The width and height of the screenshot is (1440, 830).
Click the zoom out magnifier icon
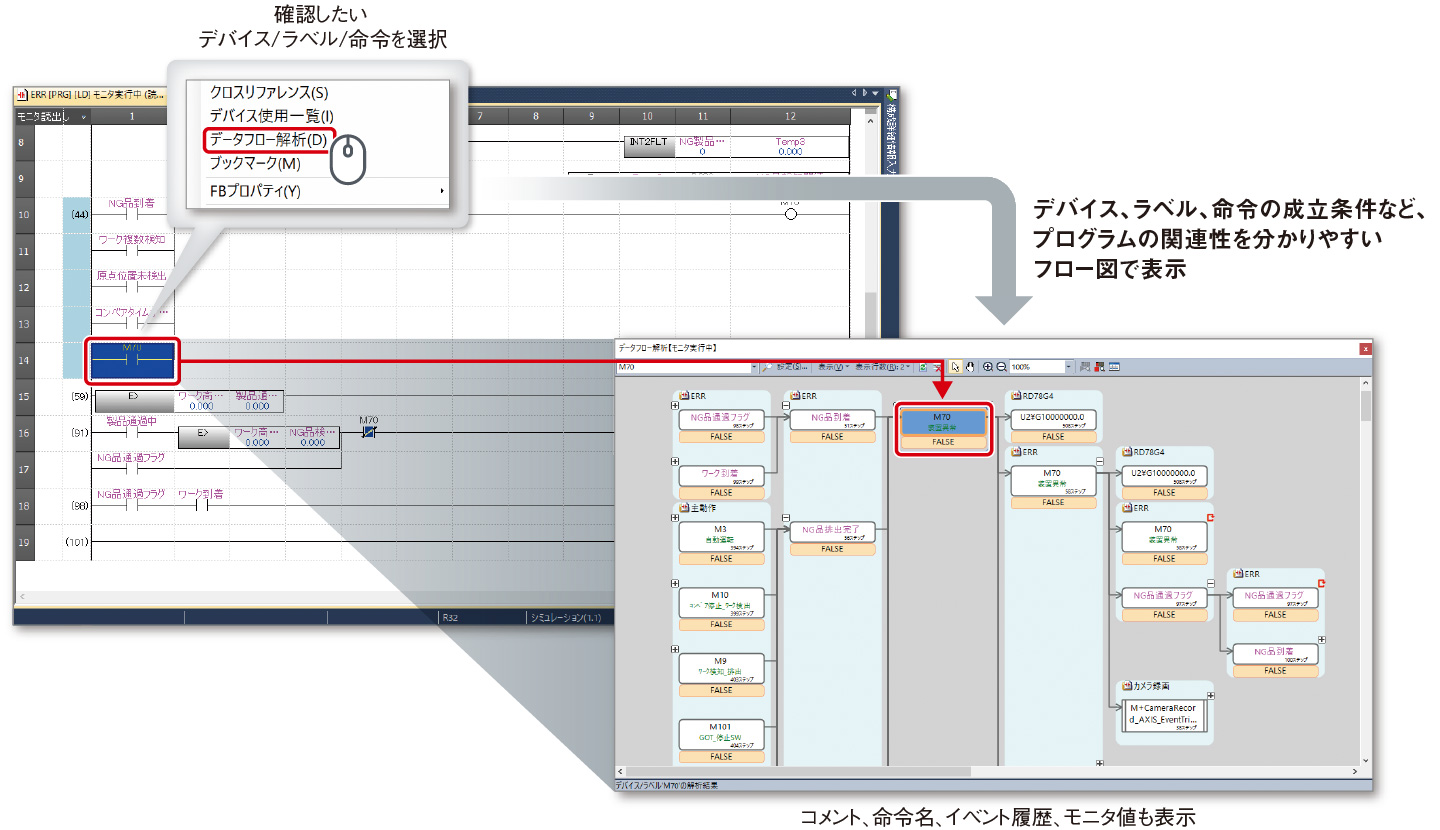coord(1001,367)
